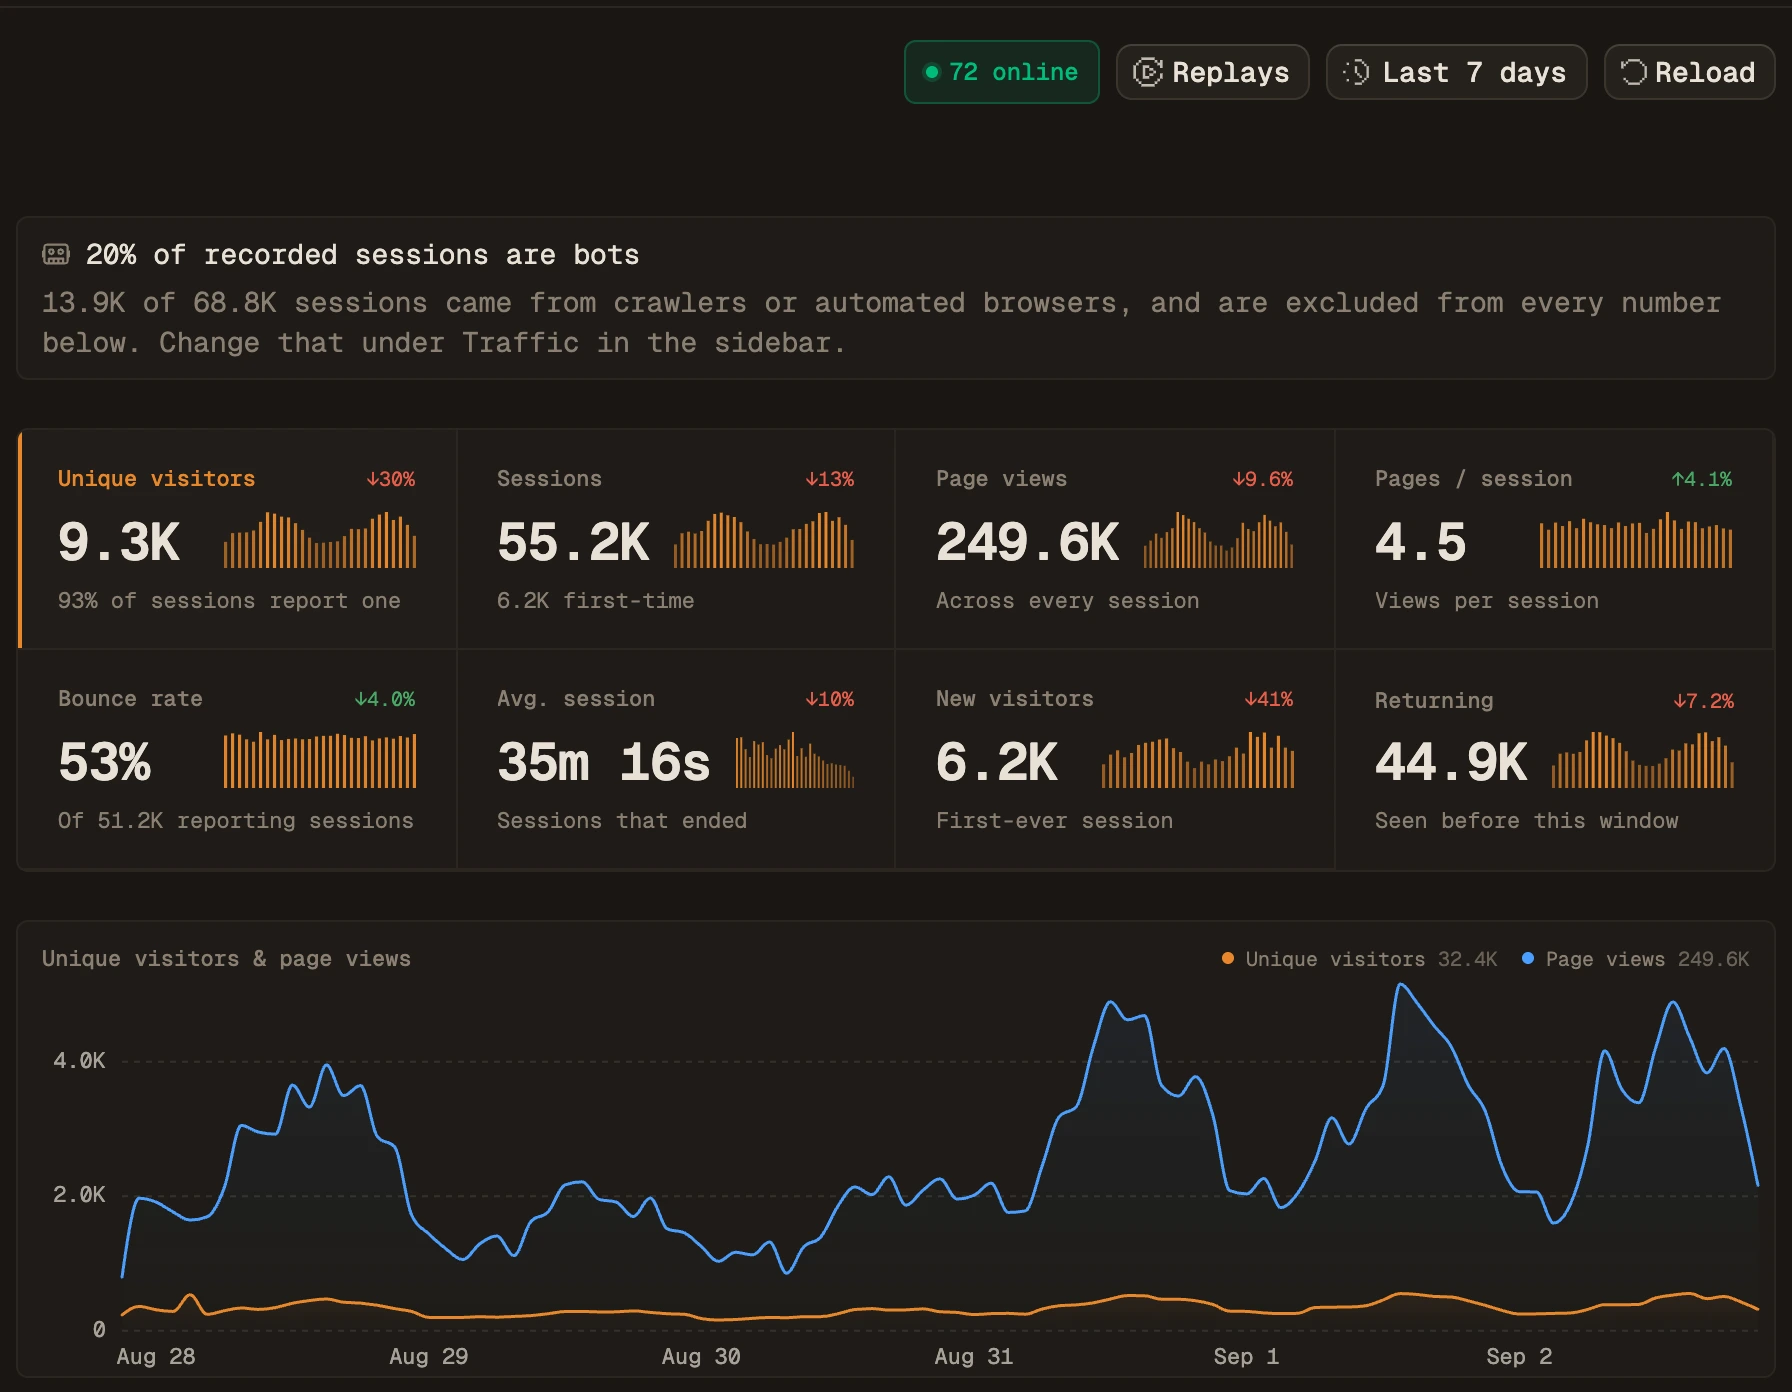Viewport: 1792px width, 1392px height.
Task: Click the Pages / session sparkline chart
Action: [x=1636, y=540]
